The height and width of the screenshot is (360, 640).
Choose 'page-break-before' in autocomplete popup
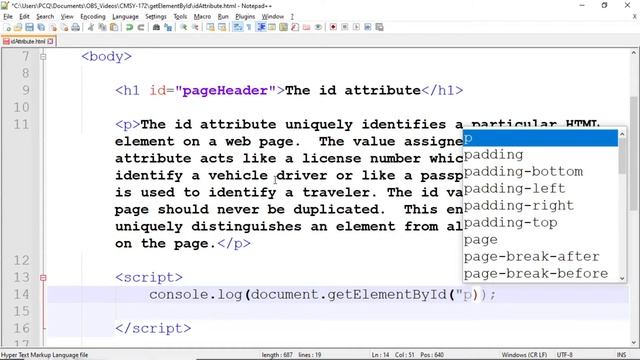(x=540, y=273)
